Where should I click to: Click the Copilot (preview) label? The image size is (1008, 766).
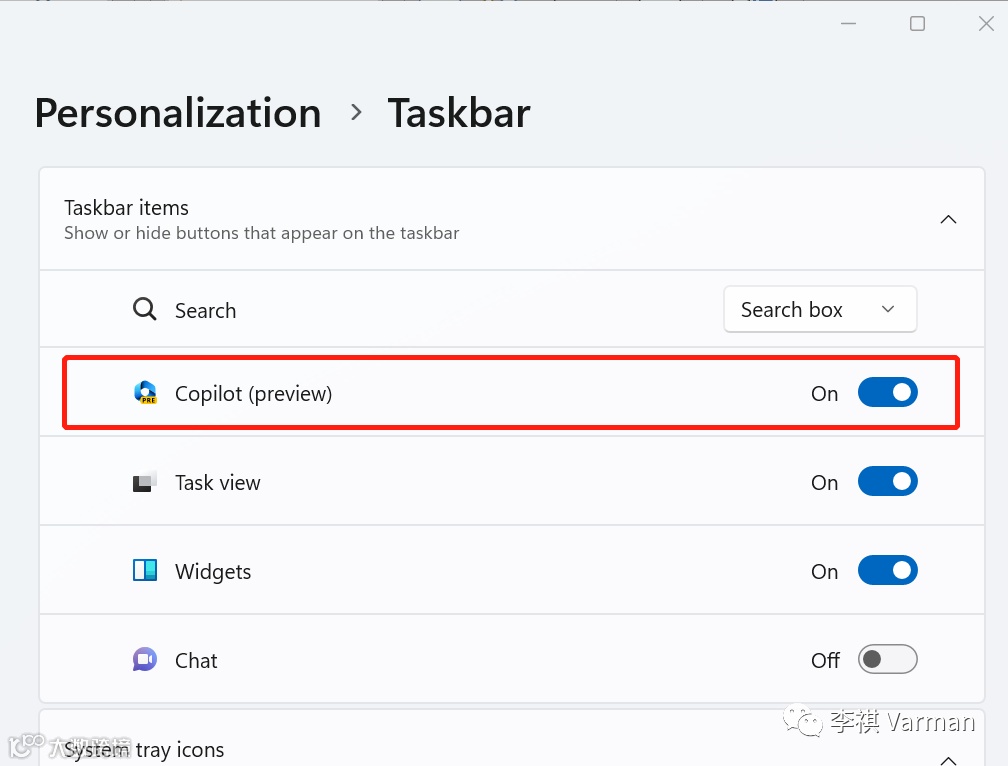(x=253, y=394)
